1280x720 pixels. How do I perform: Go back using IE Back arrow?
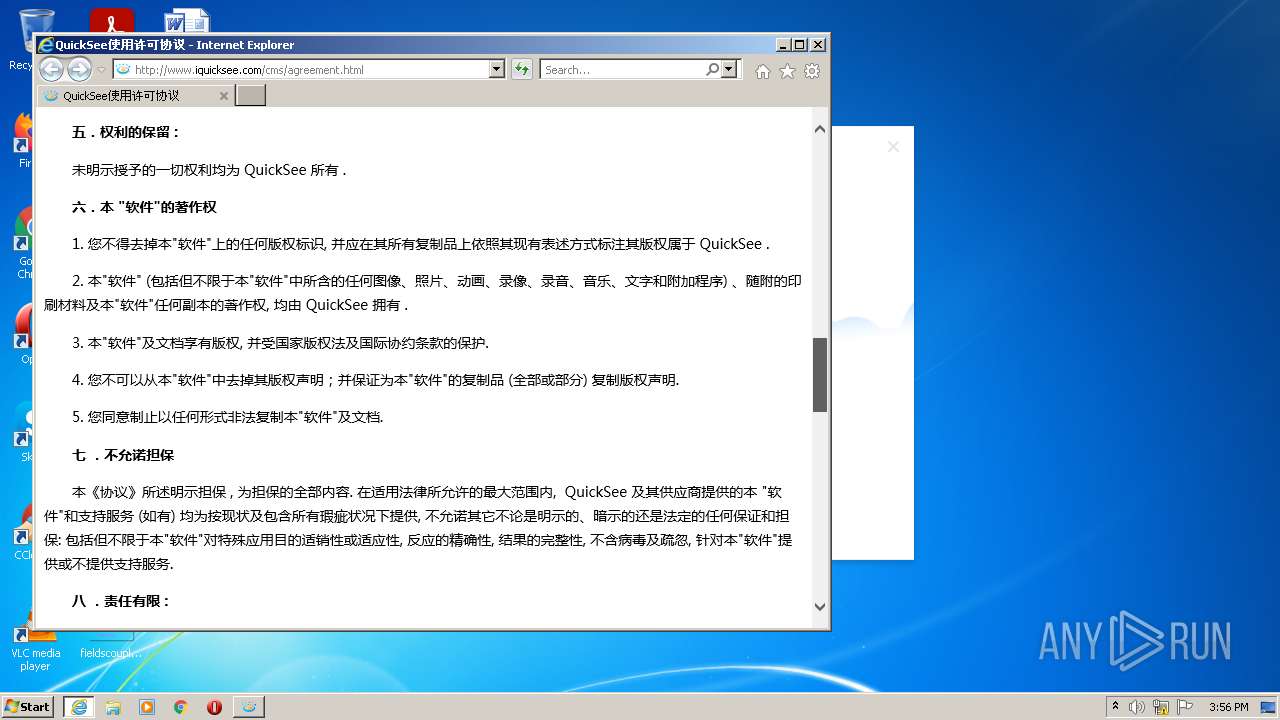[x=51, y=69]
